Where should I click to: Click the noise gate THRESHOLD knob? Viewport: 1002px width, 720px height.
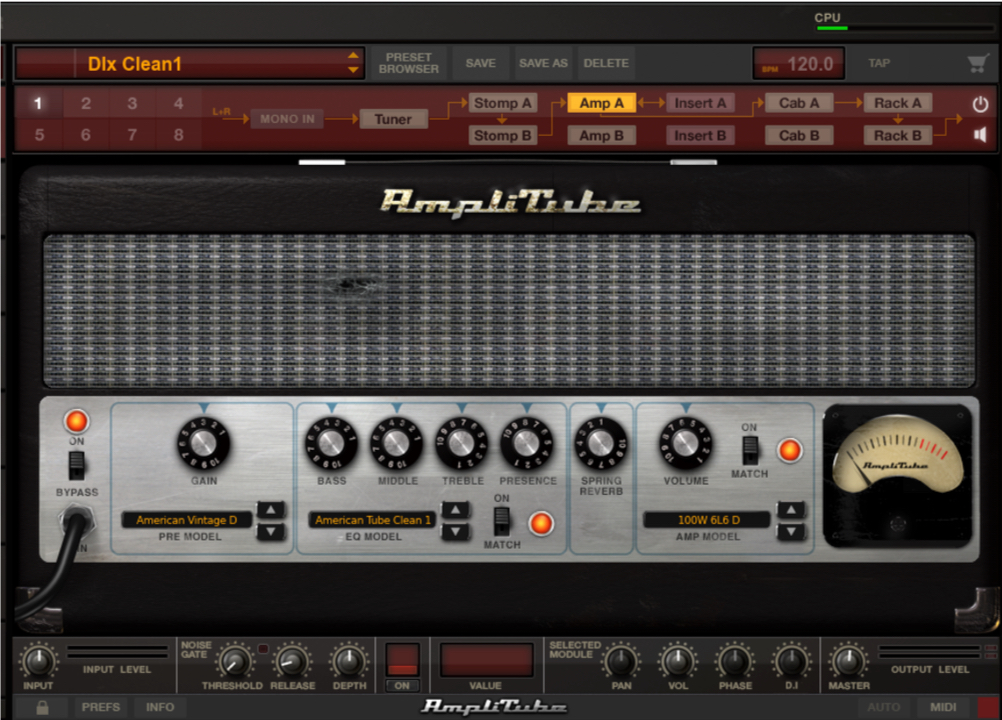[234, 662]
